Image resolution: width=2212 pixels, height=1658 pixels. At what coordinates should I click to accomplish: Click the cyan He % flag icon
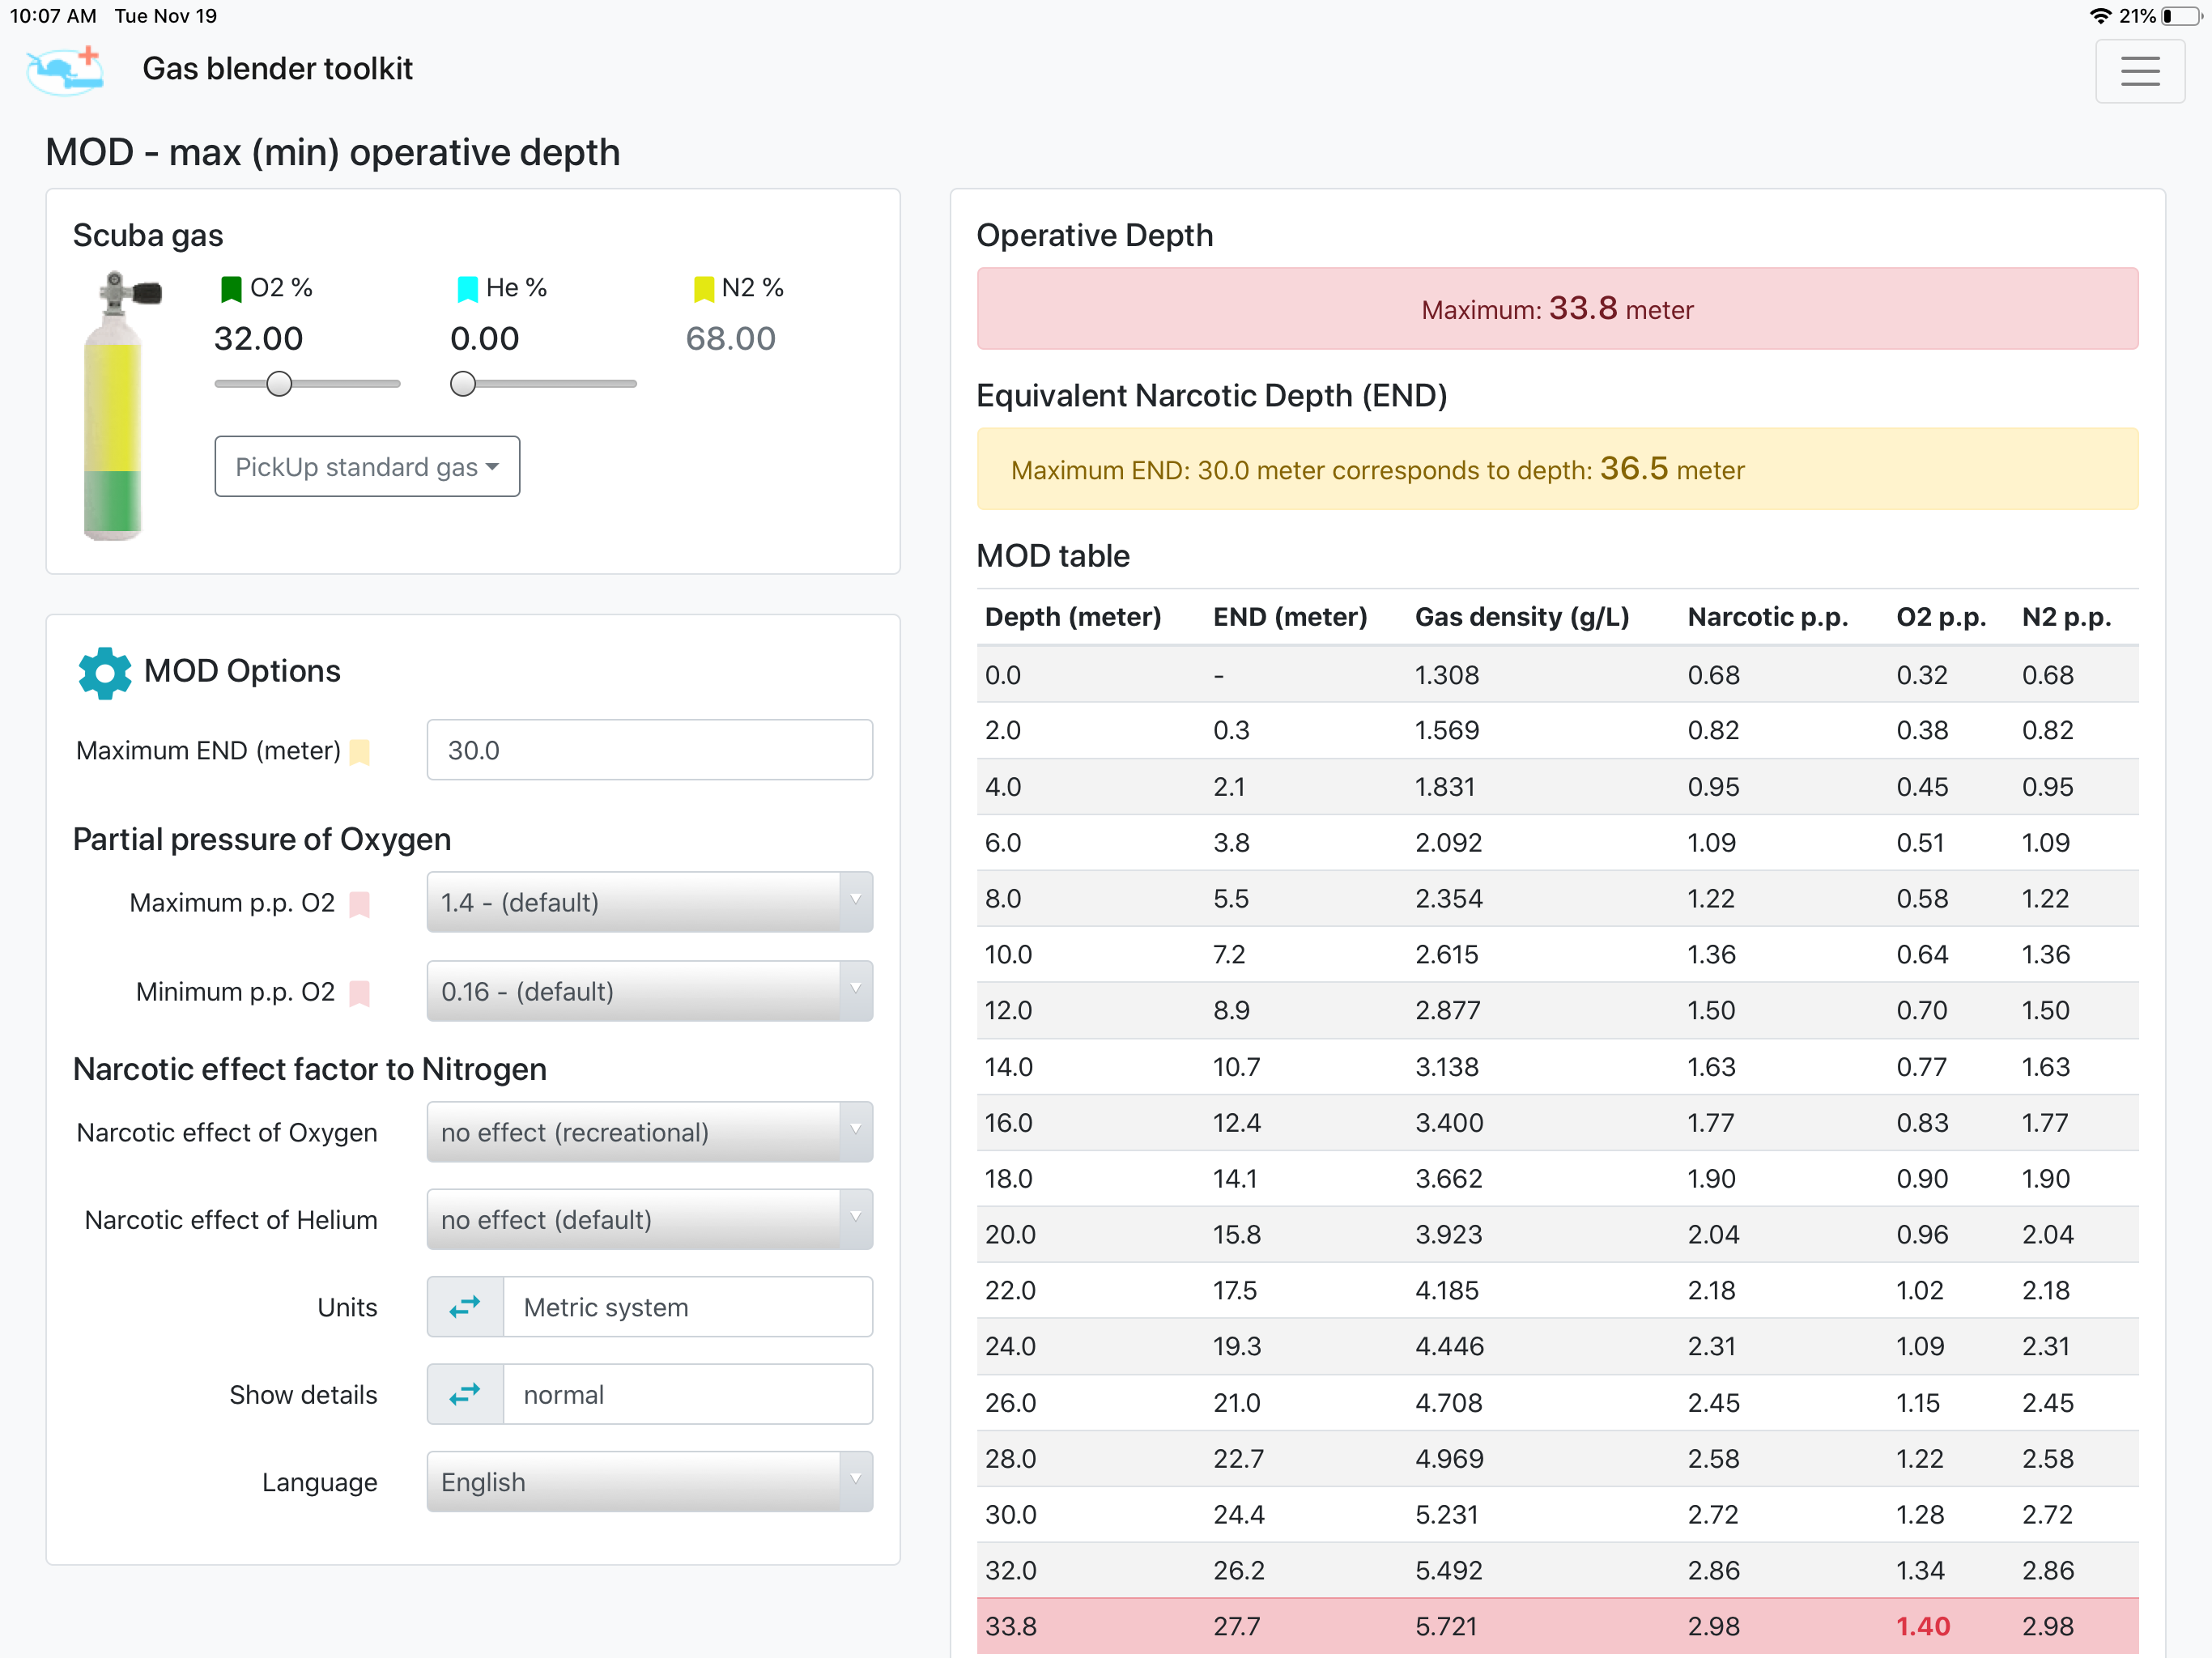click(467, 289)
